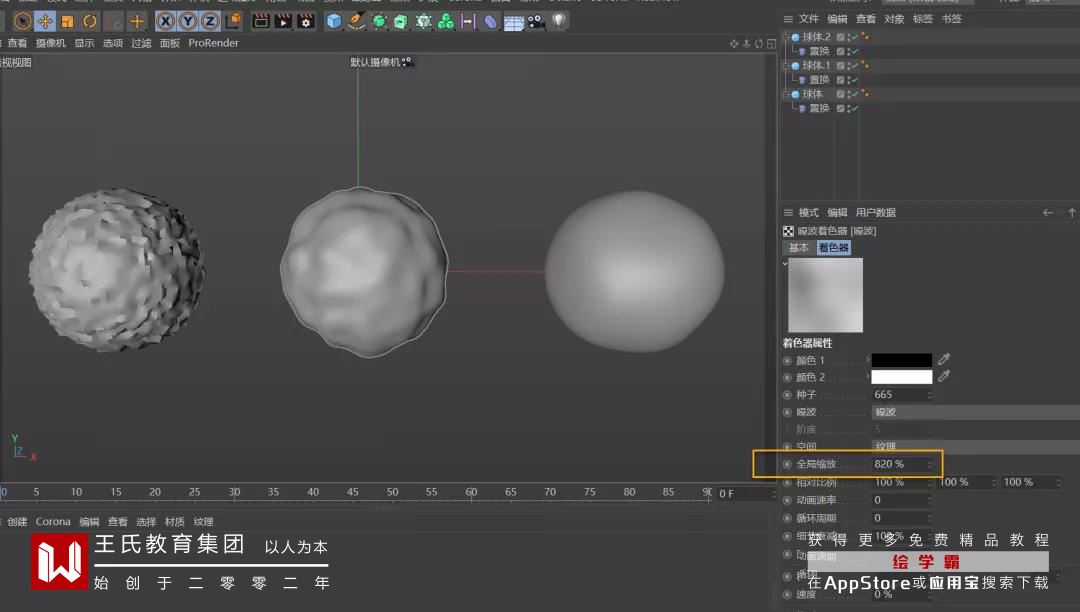Screen dimensions: 1080x612
Task: Pick color with 颜色 2 eyedropper
Action: (x=944, y=376)
